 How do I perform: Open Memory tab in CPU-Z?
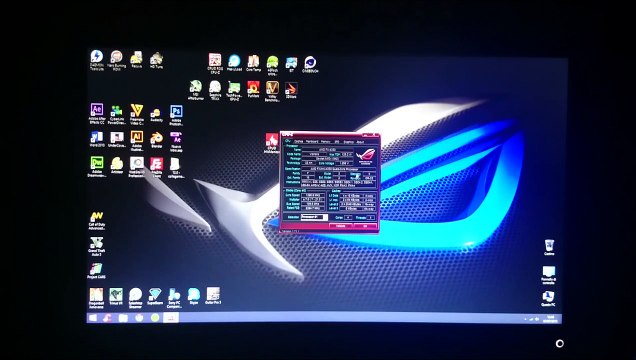[x=326, y=141]
